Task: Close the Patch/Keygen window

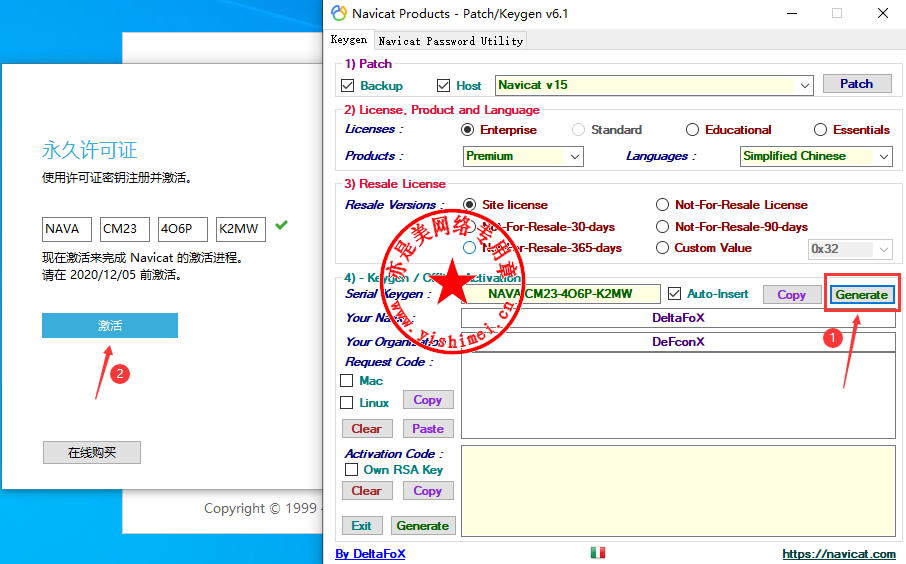Action: click(x=883, y=13)
